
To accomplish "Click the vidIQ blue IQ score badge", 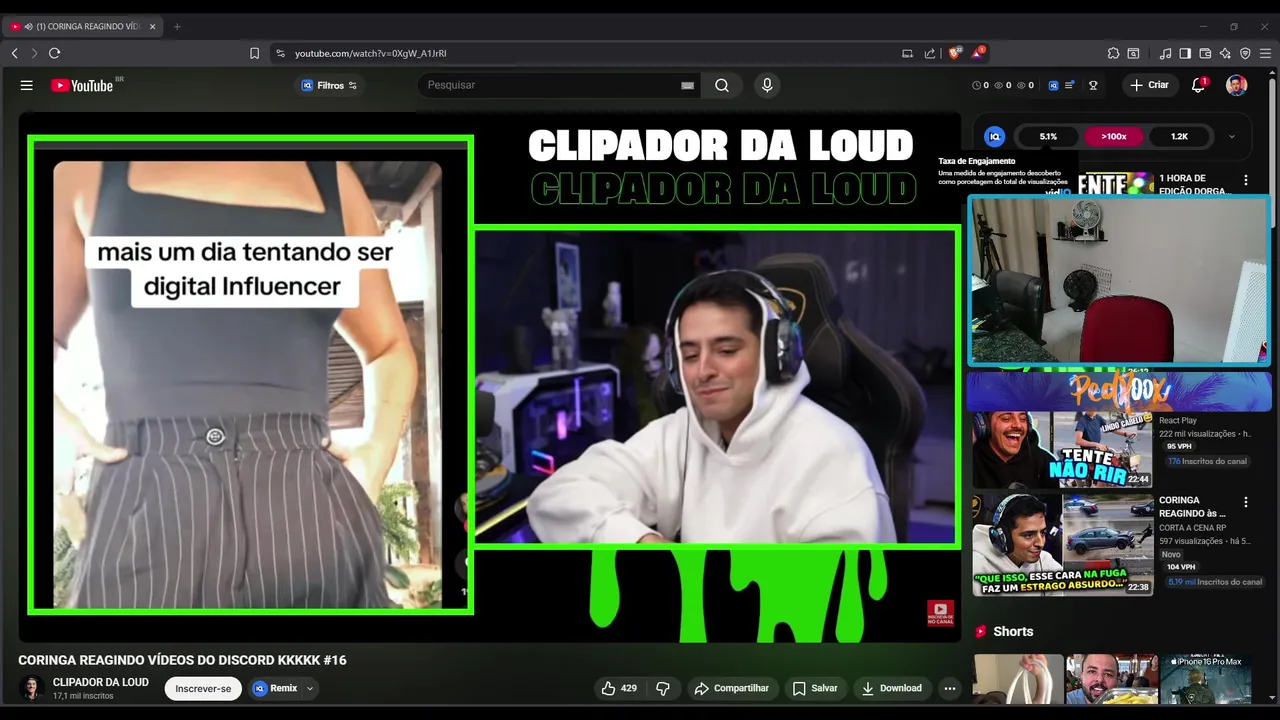I will point(994,136).
